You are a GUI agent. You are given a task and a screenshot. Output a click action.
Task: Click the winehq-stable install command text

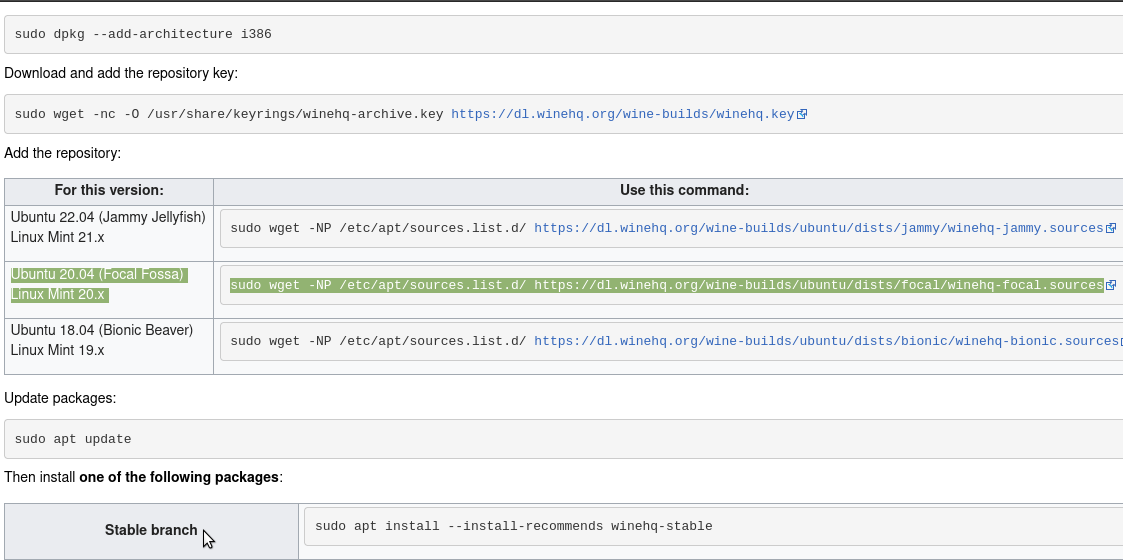[x=513, y=526]
